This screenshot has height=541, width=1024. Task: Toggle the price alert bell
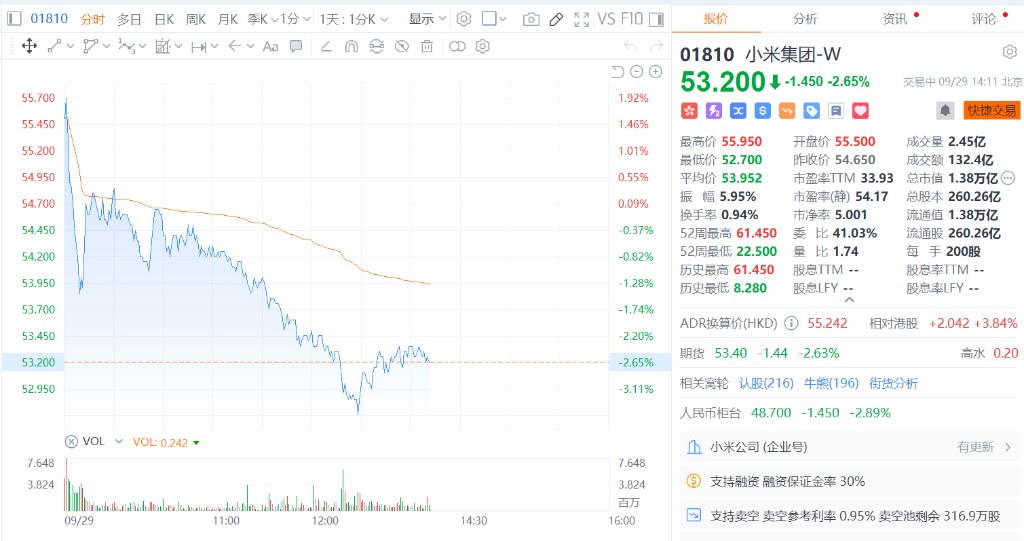[x=945, y=110]
